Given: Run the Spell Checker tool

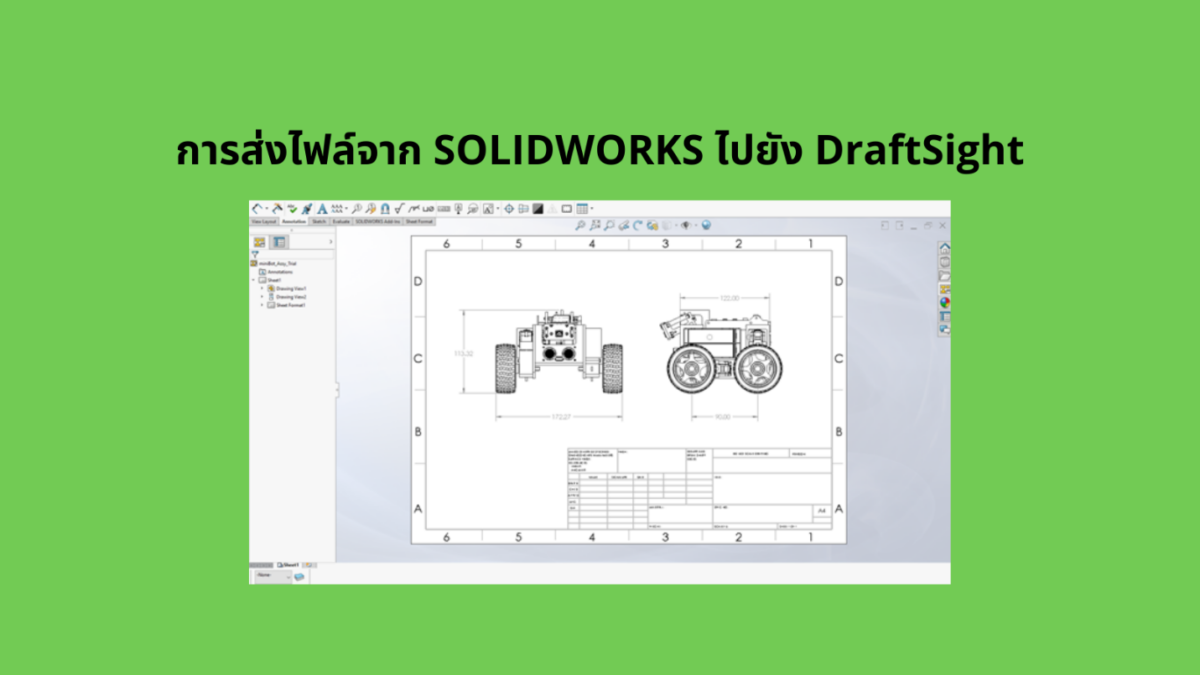Looking at the screenshot, I should 292,207.
